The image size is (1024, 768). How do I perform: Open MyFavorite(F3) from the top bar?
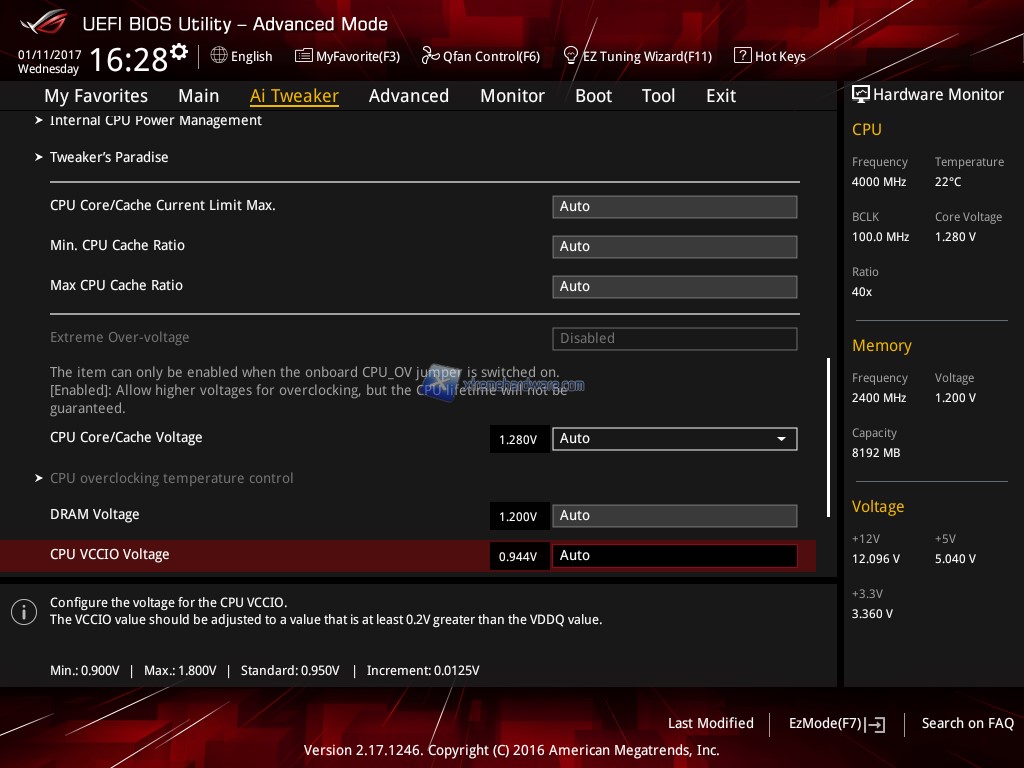(x=347, y=56)
